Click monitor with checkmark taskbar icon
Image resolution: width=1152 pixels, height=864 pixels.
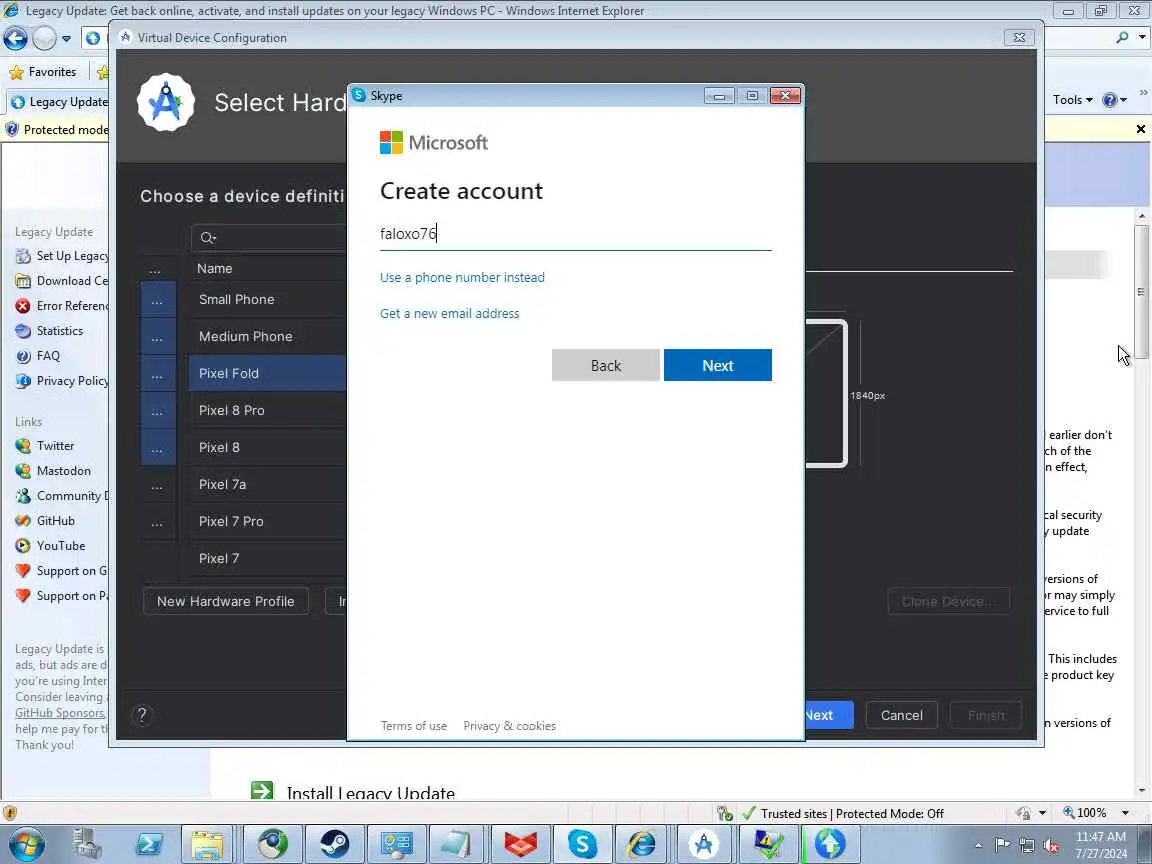768,844
